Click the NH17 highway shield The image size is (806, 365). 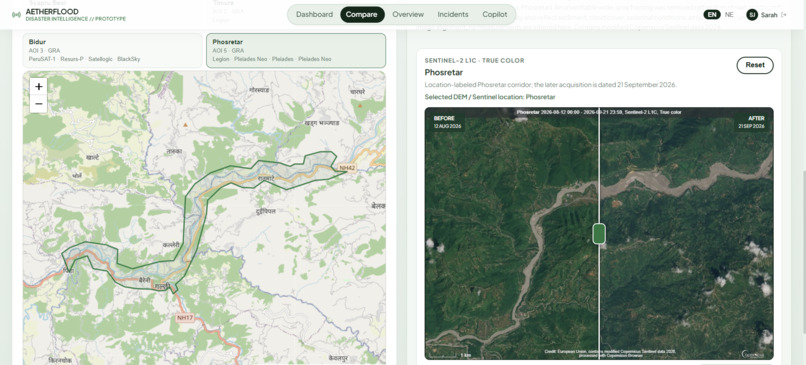185,318
